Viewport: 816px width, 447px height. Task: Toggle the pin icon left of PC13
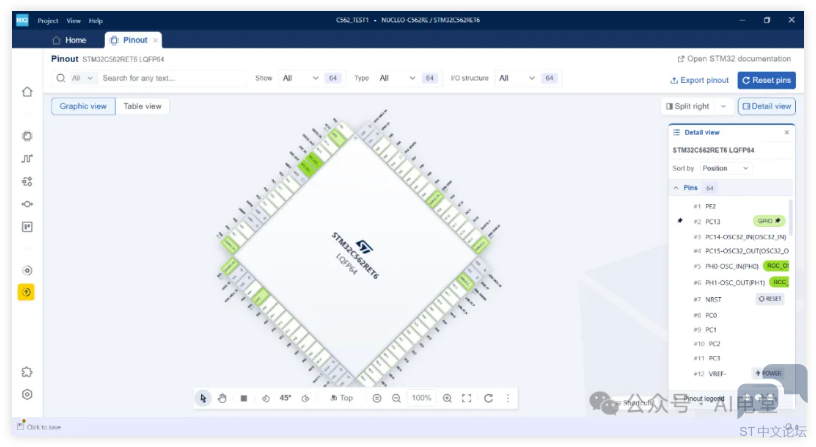tap(680, 221)
